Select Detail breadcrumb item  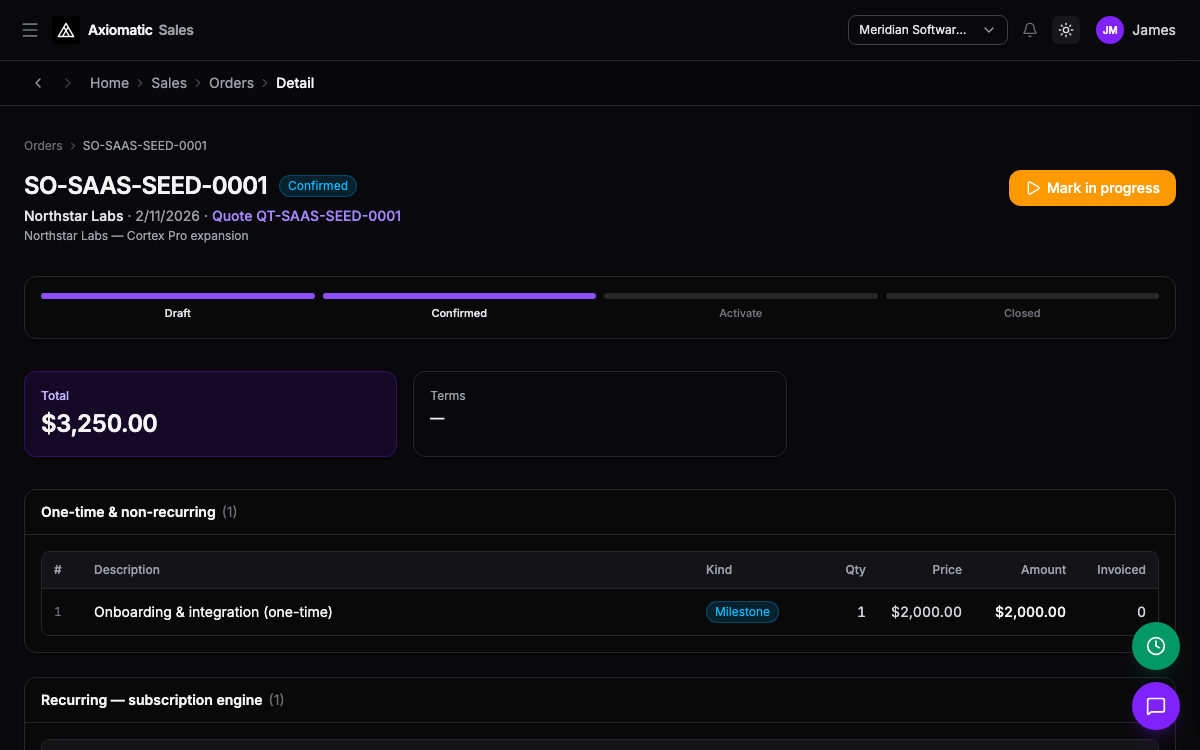(x=295, y=83)
